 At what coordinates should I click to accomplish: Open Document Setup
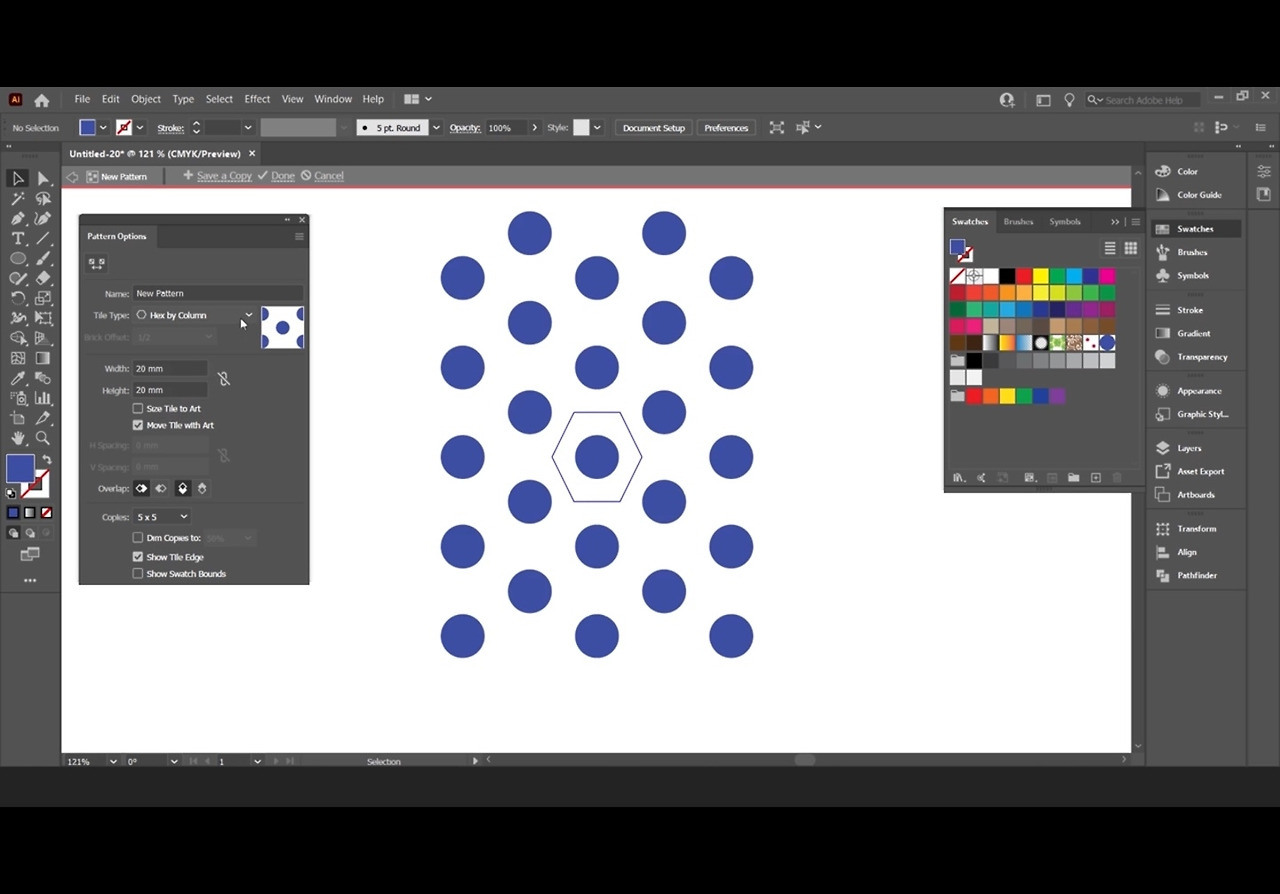(654, 128)
